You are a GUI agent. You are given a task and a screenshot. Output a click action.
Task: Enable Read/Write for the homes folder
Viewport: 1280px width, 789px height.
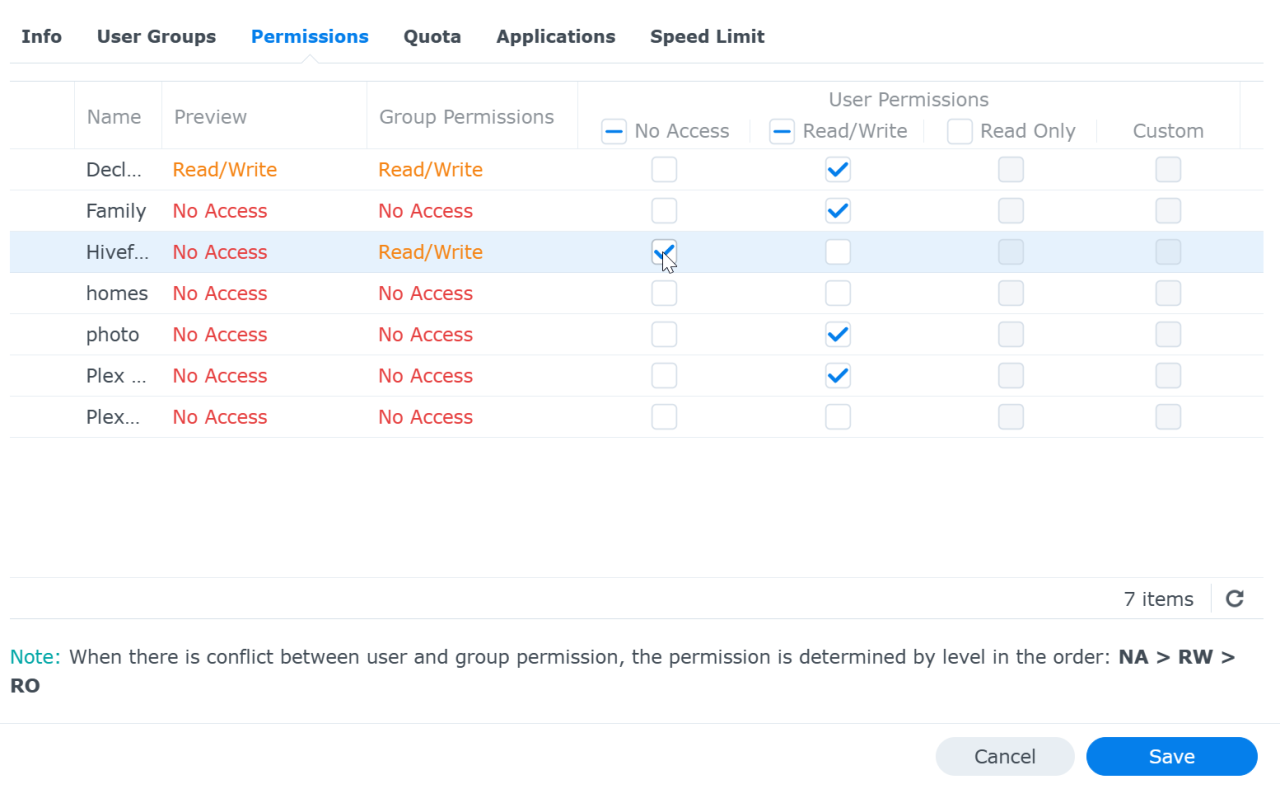click(838, 293)
